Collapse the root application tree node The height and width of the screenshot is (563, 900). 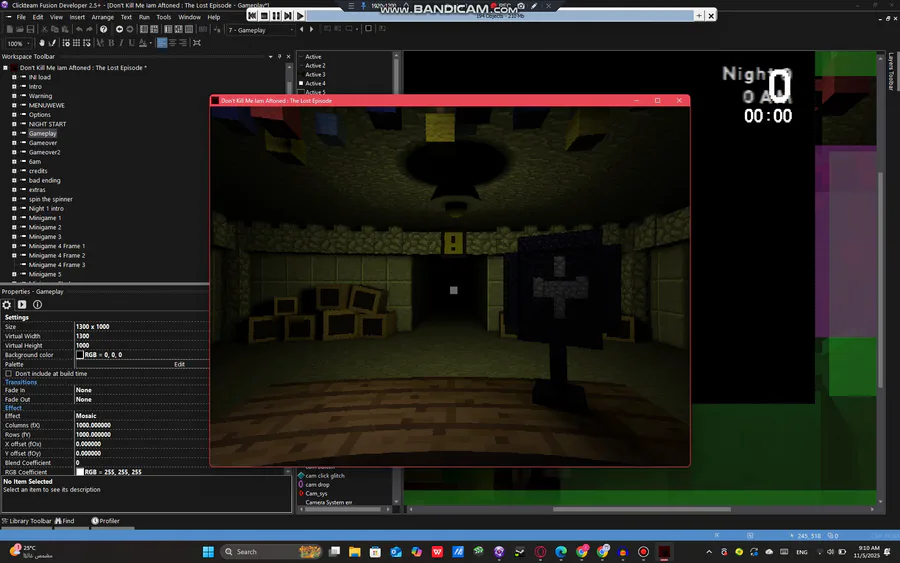[x=5, y=68]
